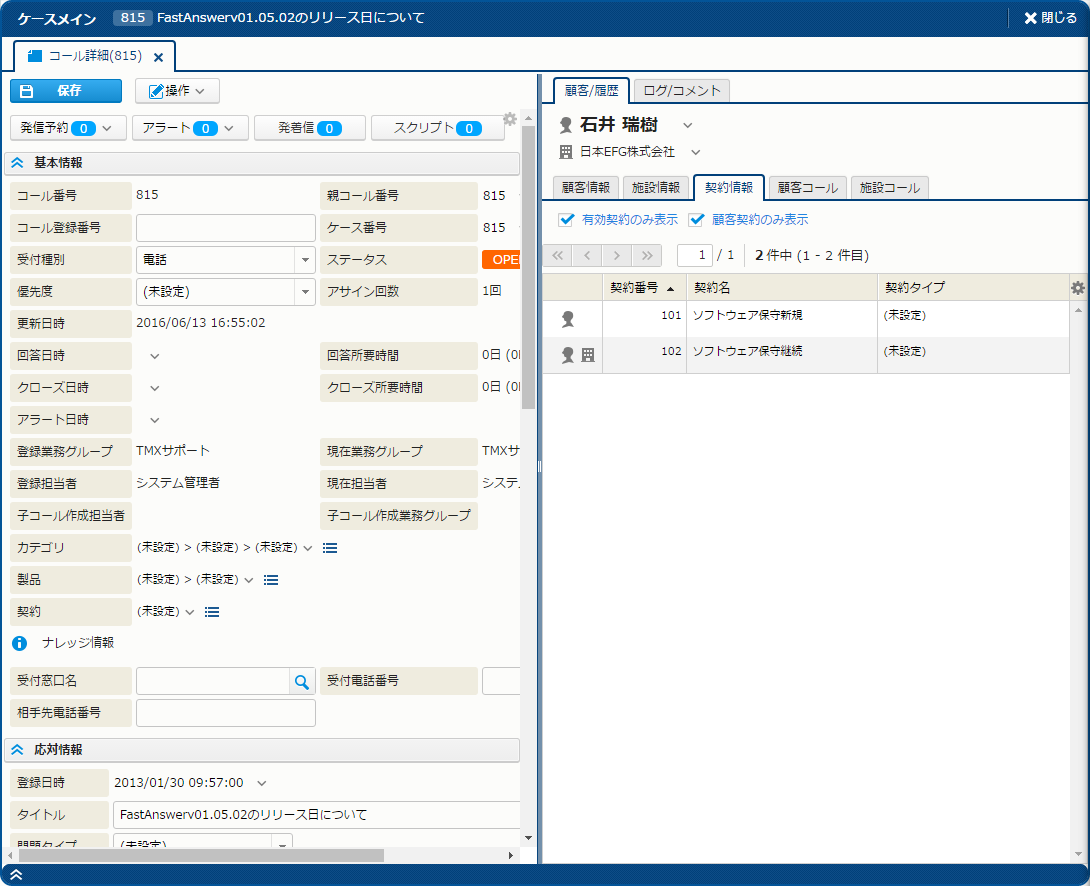
Task: Open the 操作 dropdown menu
Action: pyautogui.click(x=177, y=91)
